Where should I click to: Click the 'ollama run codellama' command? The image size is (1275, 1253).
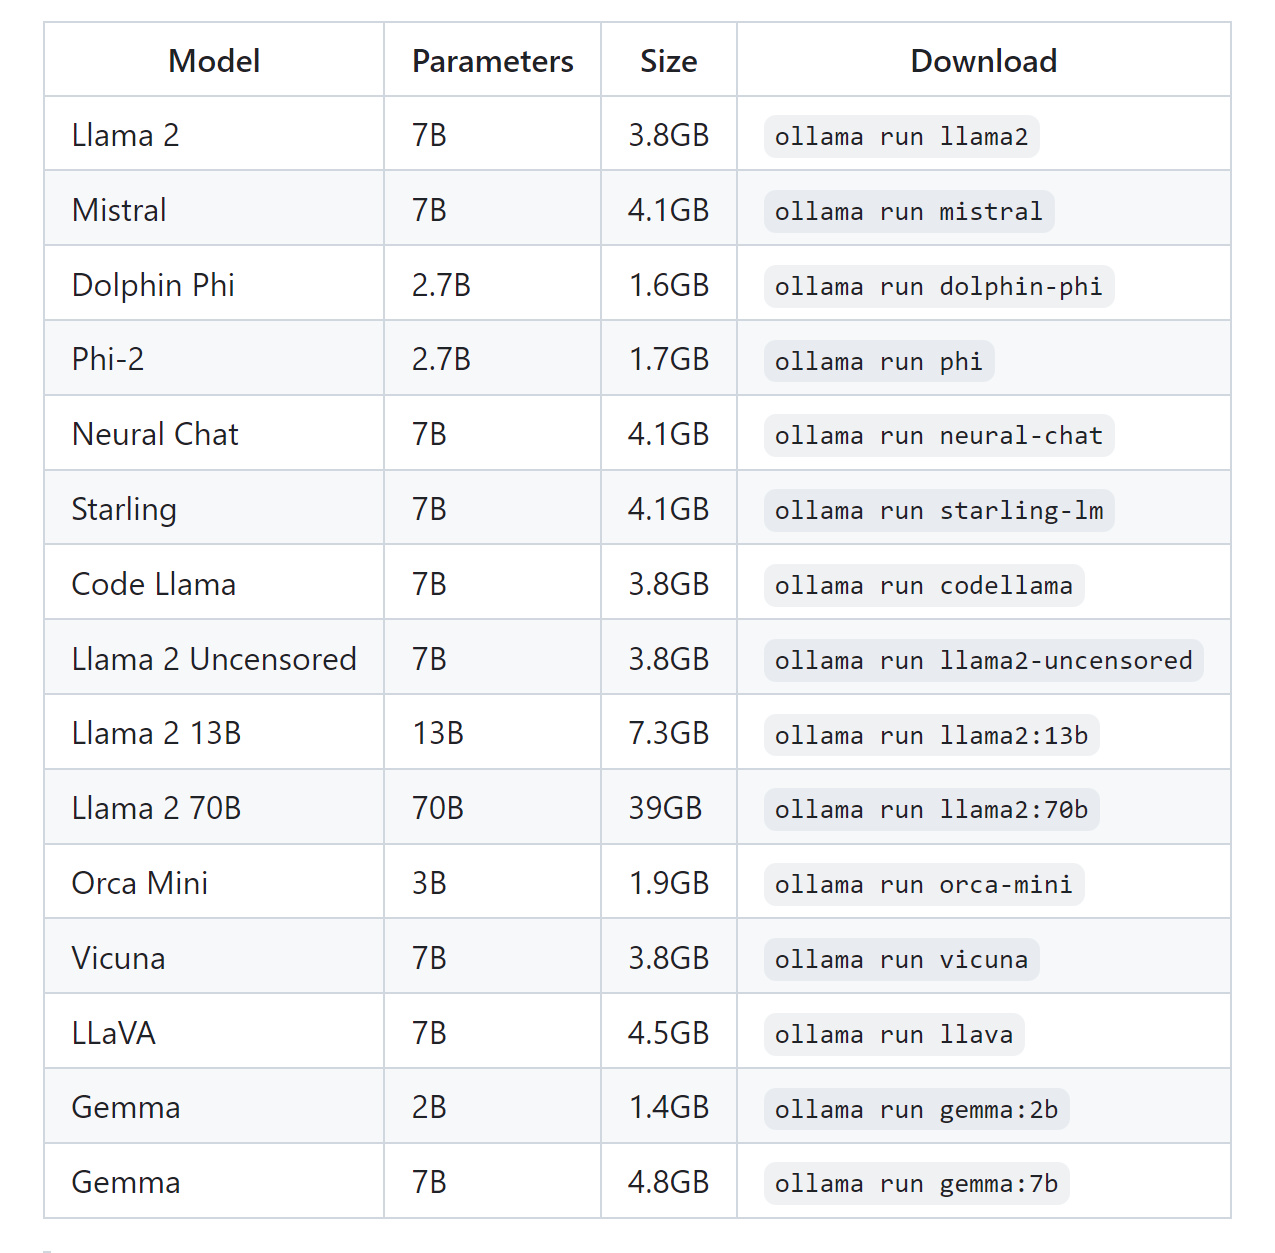923,586
